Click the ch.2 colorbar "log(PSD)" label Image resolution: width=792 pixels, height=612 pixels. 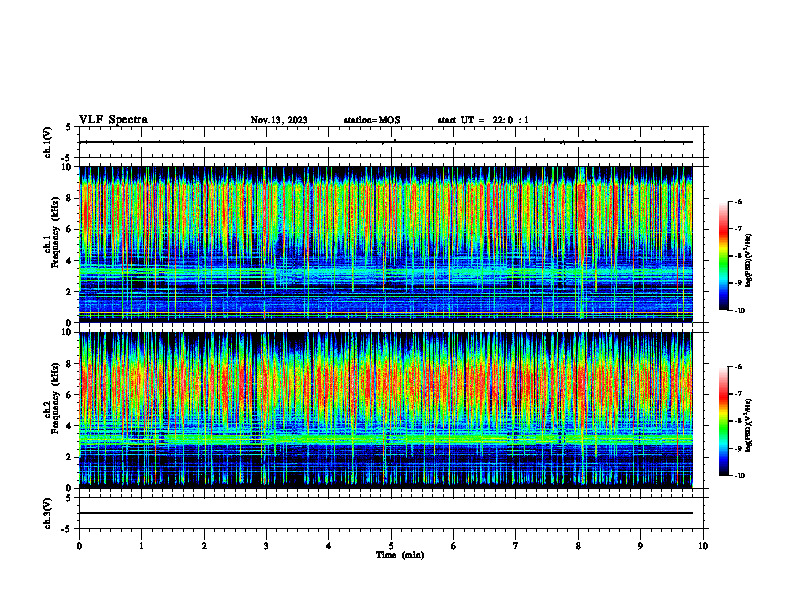coord(749,425)
